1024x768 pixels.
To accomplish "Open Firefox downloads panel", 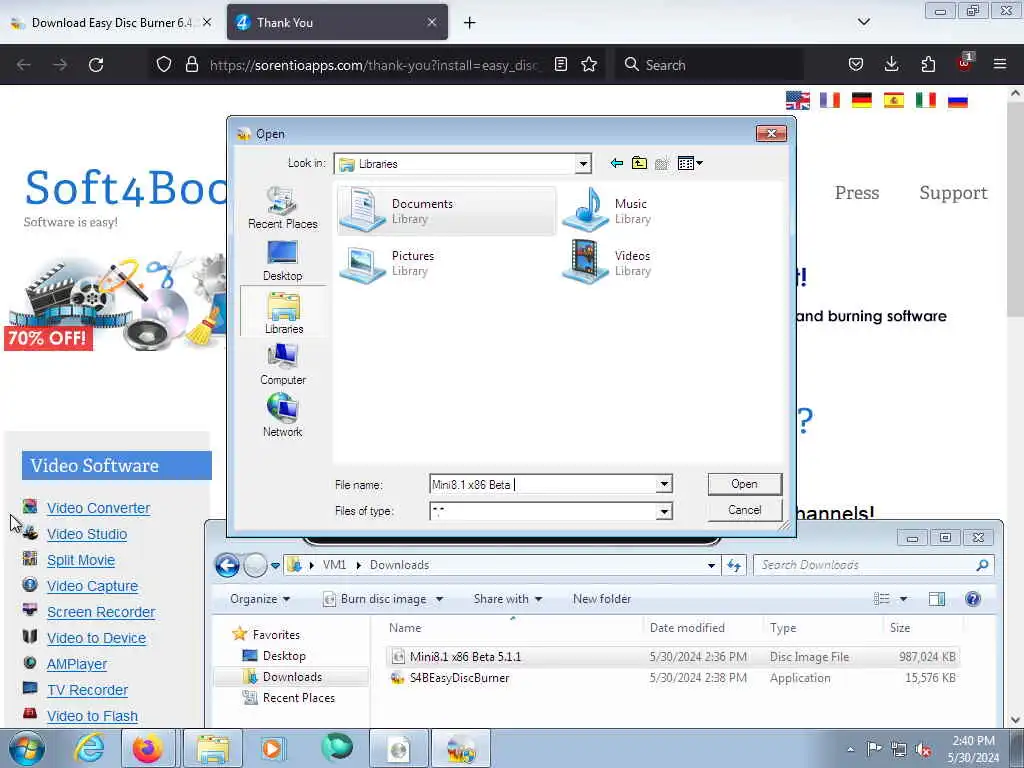I will pos(891,65).
